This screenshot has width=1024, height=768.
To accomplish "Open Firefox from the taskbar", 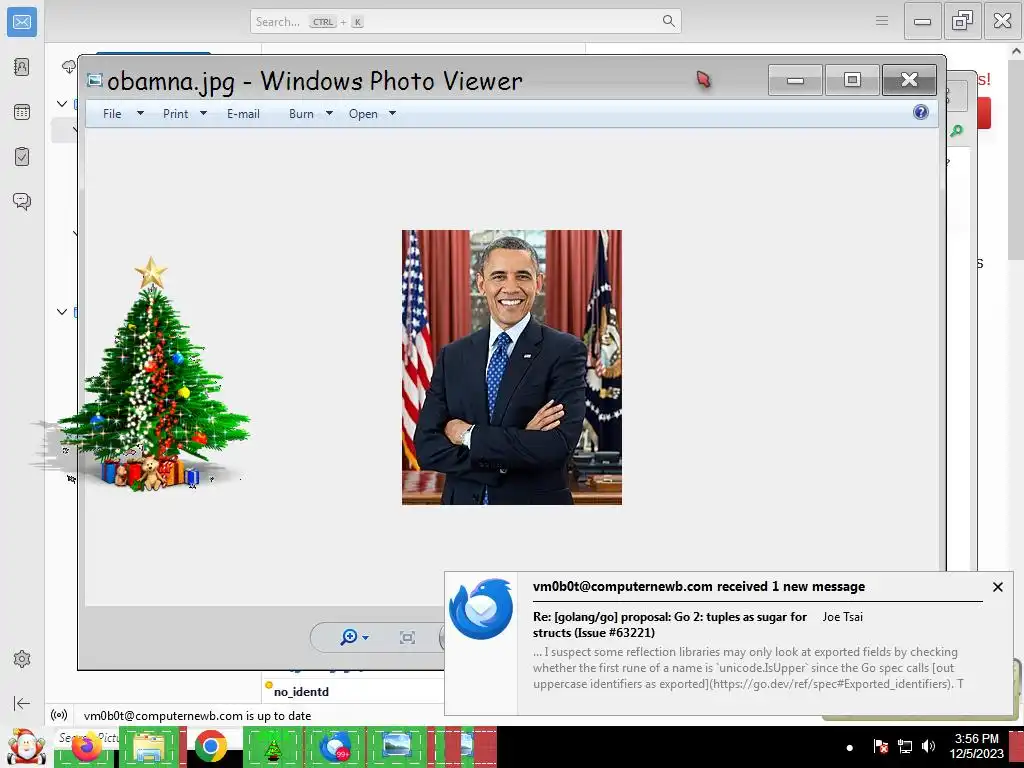I will tap(87, 747).
